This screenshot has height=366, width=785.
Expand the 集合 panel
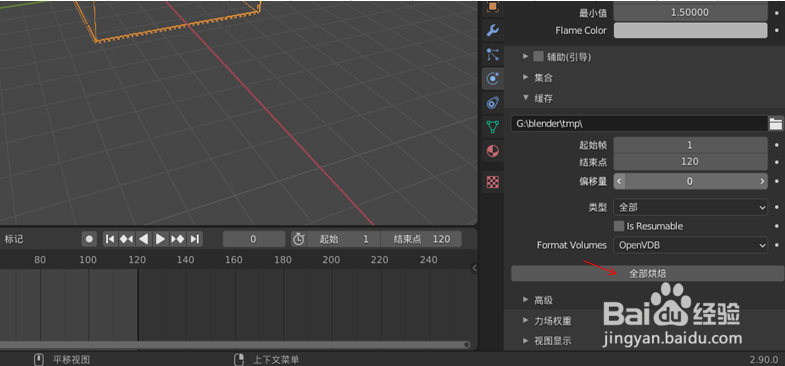[x=526, y=77]
